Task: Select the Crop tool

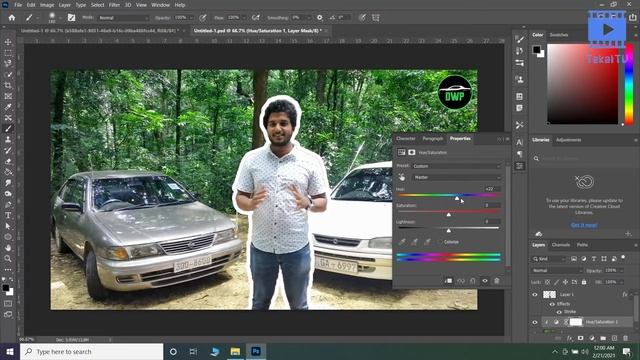Action: click(8, 85)
